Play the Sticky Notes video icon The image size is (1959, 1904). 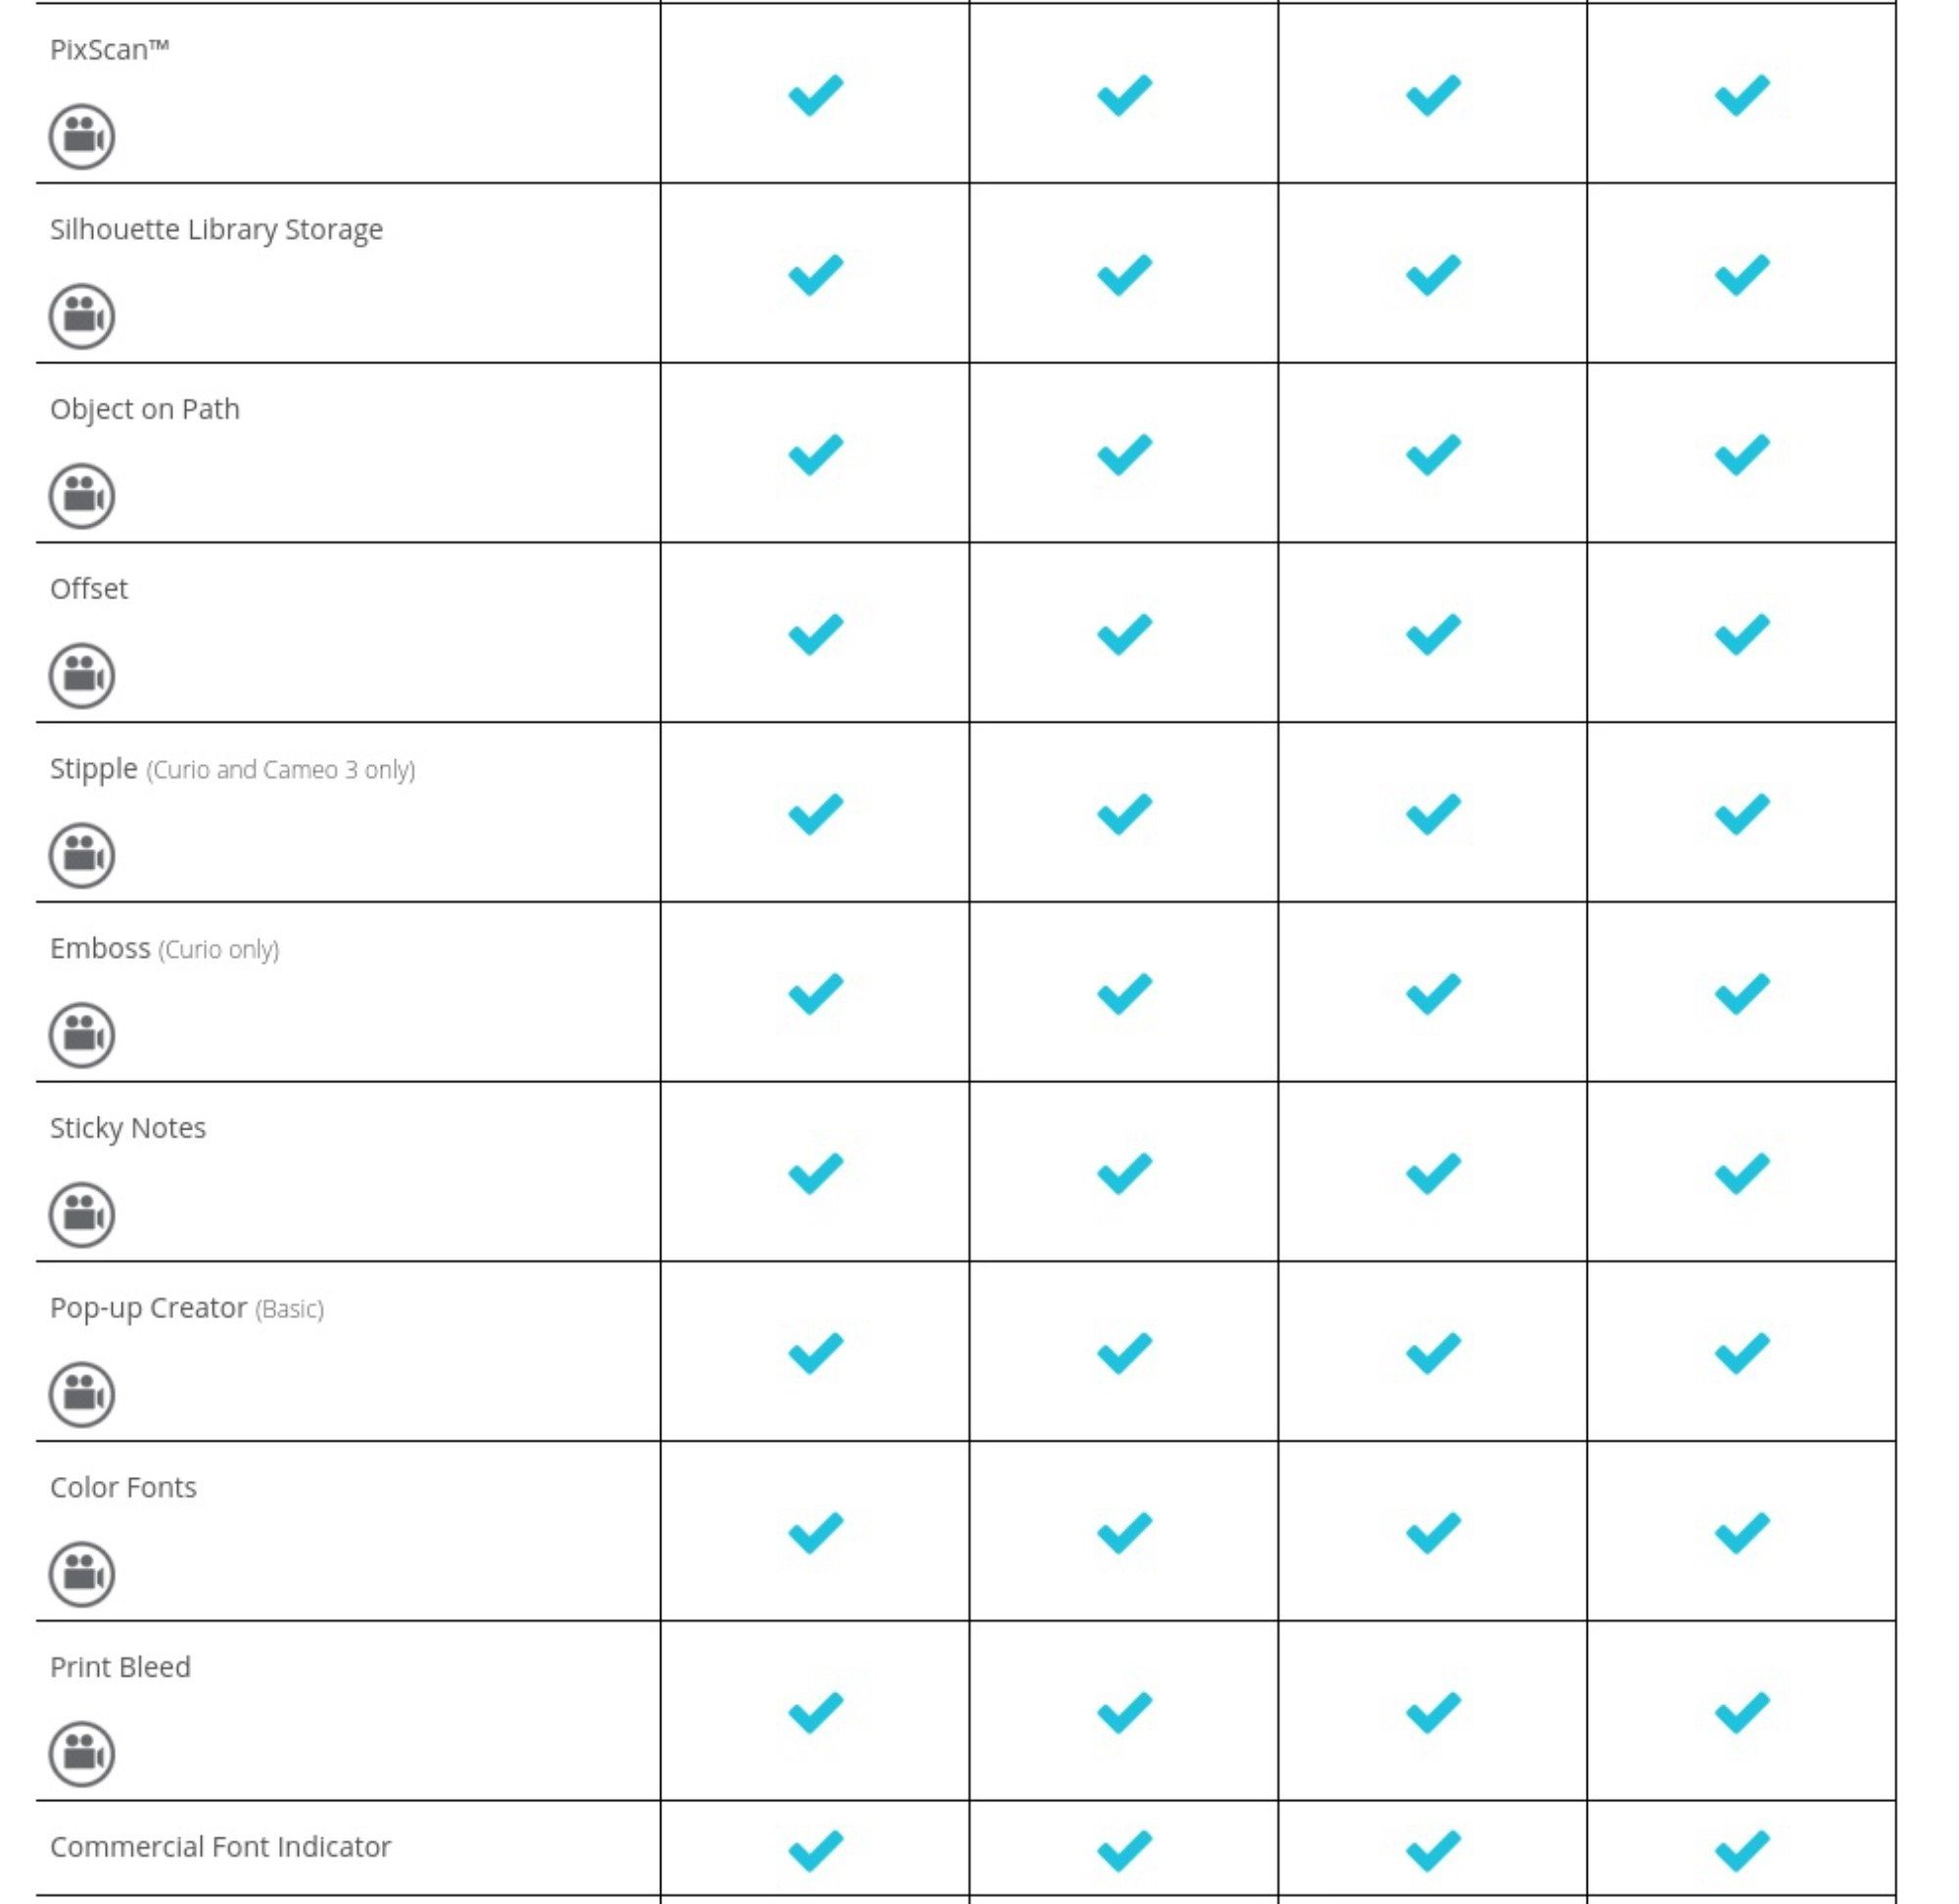point(82,1215)
